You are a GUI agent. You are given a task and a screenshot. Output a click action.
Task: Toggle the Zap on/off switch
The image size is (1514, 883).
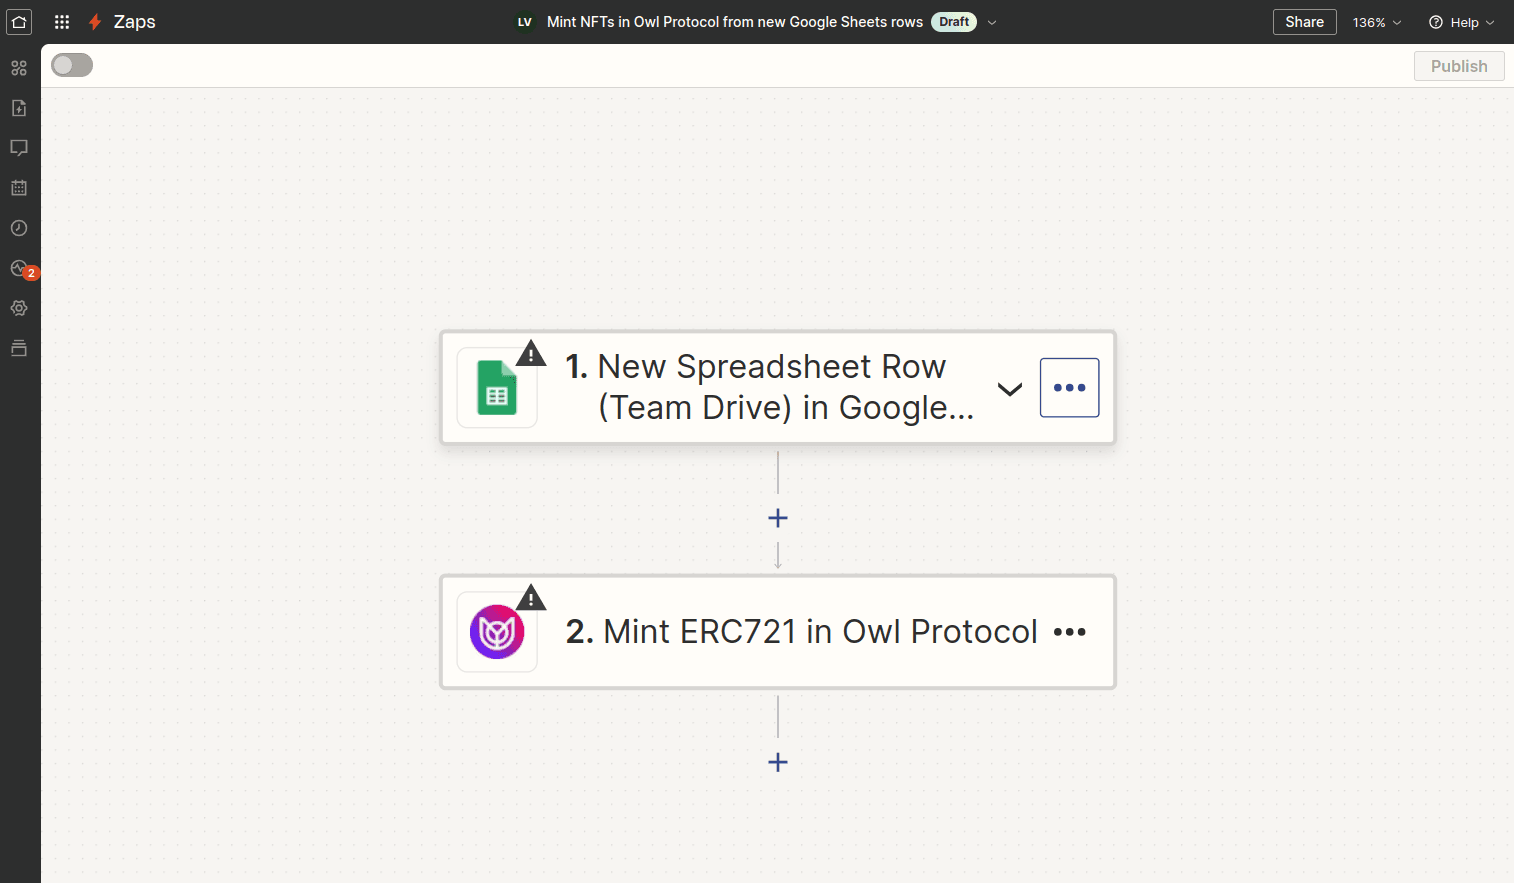click(x=72, y=66)
